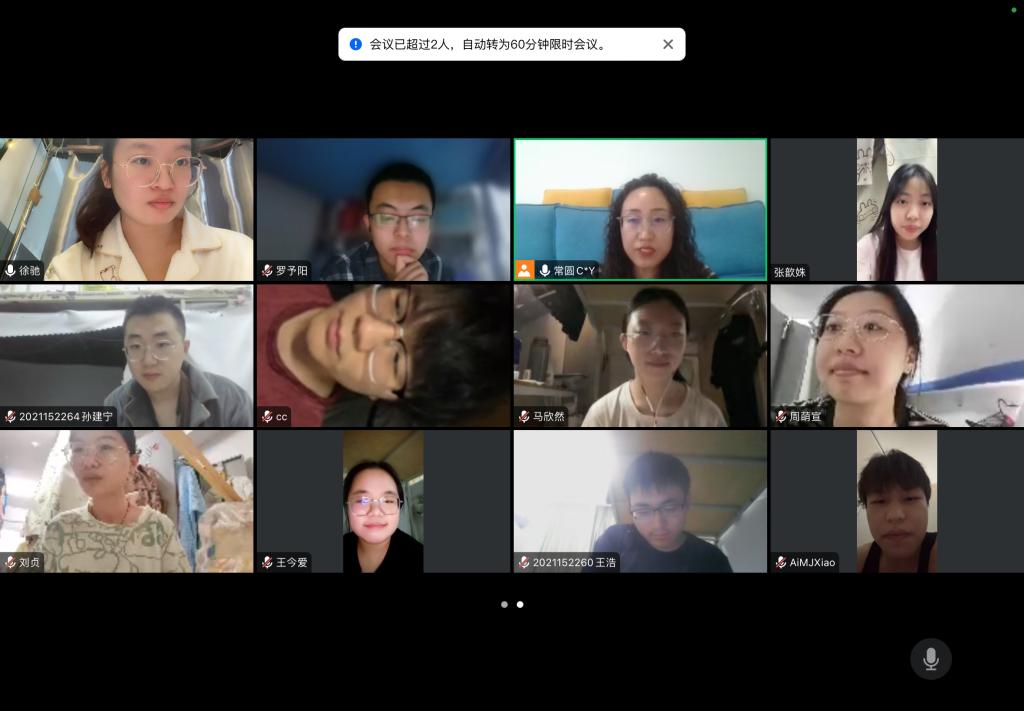This screenshot has height=711, width=1024.
Task: Click muted mic icon beside AiMJXiao
Action: [781, 562]
